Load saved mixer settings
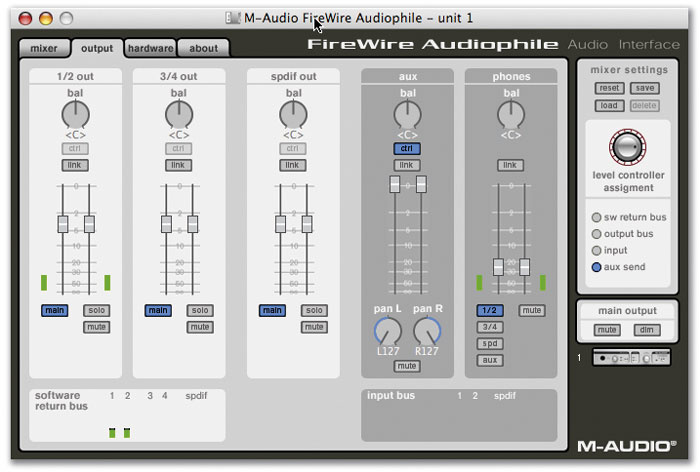This screenshot has height=472, width=700. coord(609,106)
